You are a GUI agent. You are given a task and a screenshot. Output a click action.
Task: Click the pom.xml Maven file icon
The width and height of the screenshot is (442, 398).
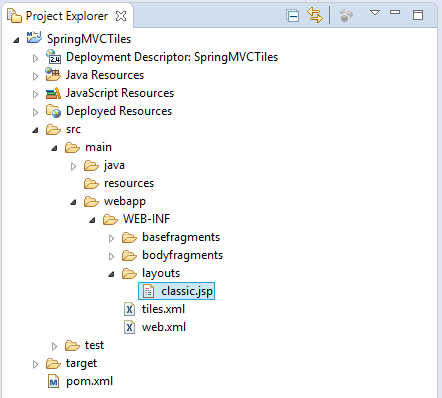pos(53,381)
